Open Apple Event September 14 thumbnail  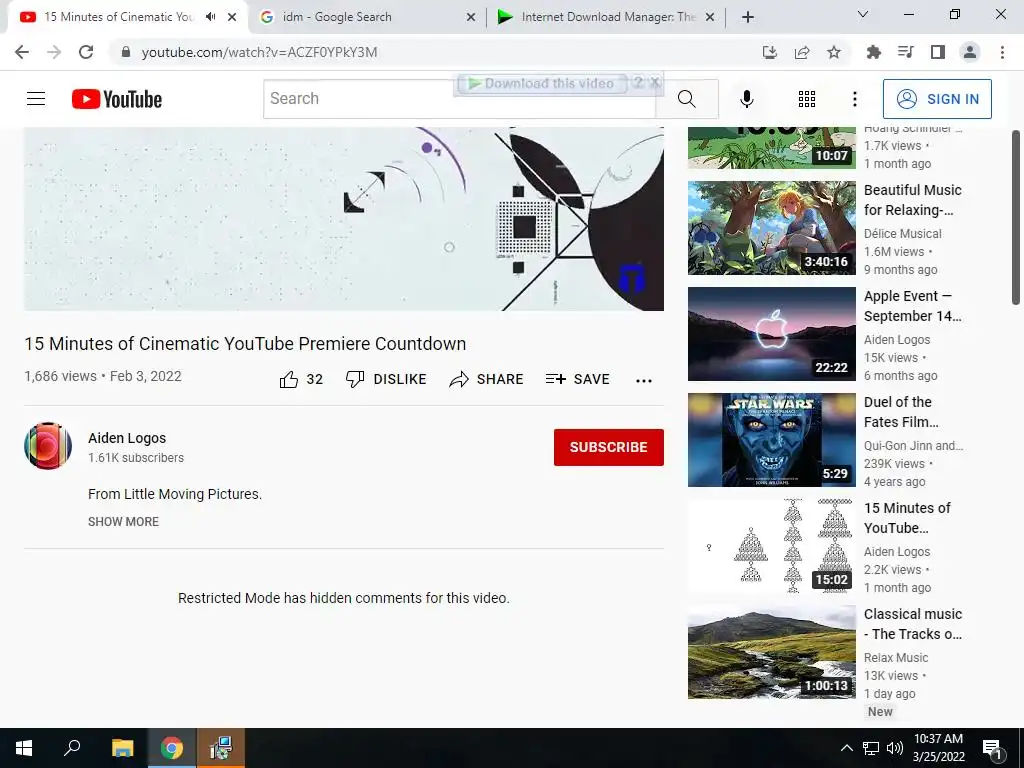771,334
